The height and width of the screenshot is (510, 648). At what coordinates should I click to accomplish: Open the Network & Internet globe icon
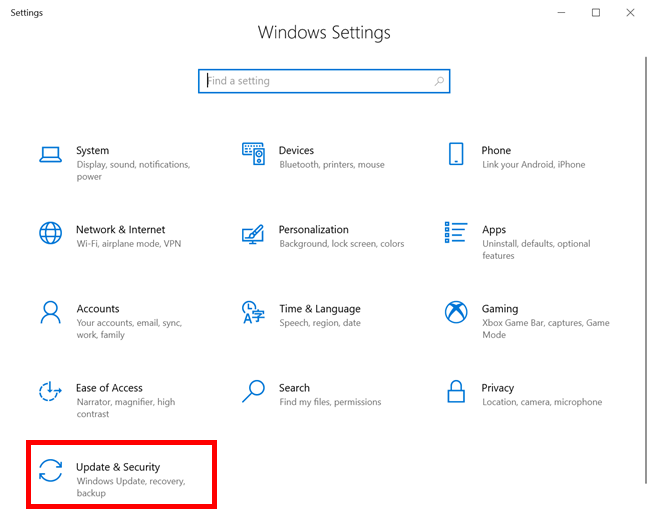50,233
